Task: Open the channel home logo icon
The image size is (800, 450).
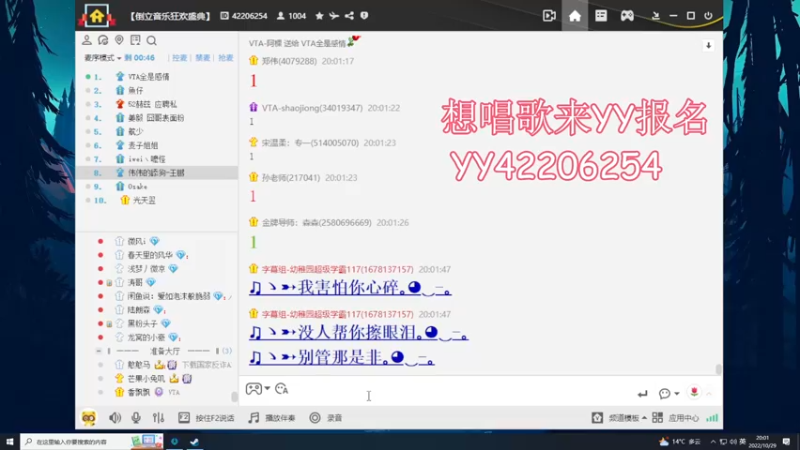Action: point(96,16)
